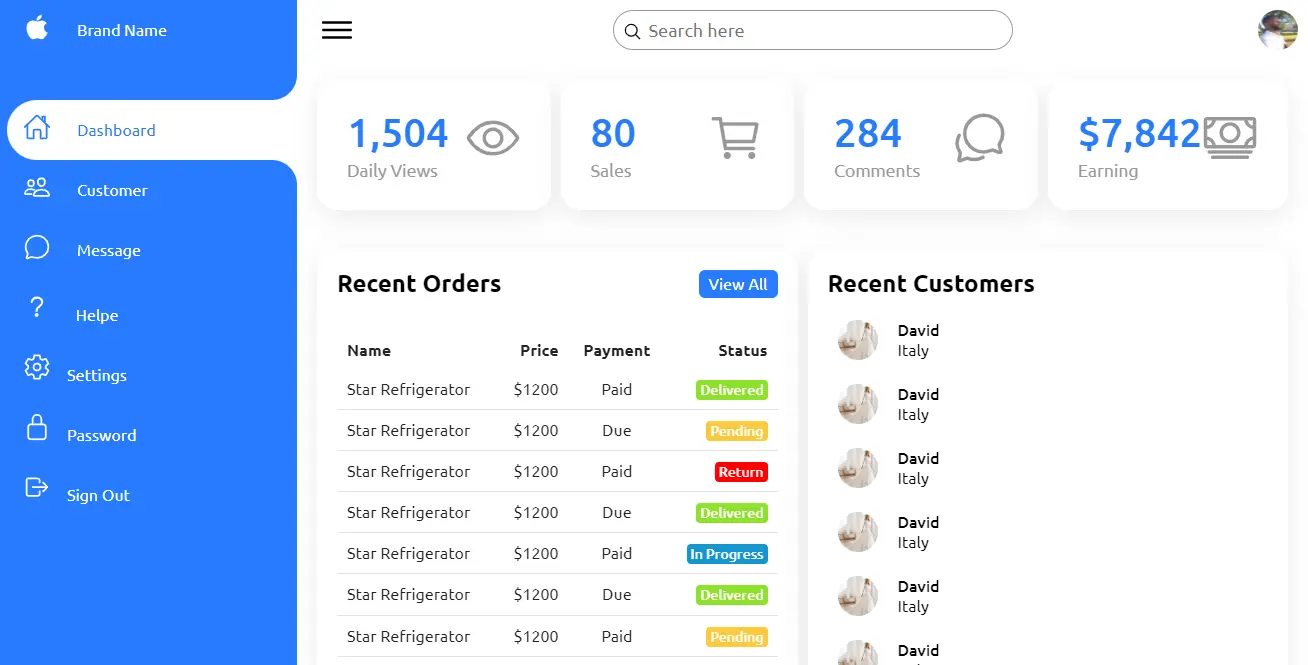Open the Customer menu item

coord(112,190)
